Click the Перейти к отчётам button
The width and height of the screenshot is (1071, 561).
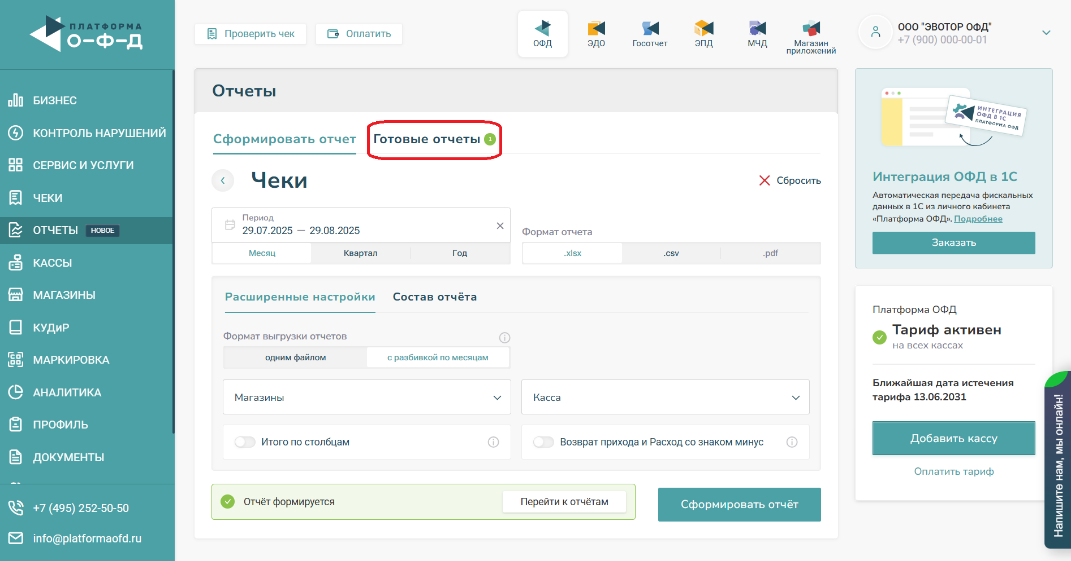tap(564, 501)
